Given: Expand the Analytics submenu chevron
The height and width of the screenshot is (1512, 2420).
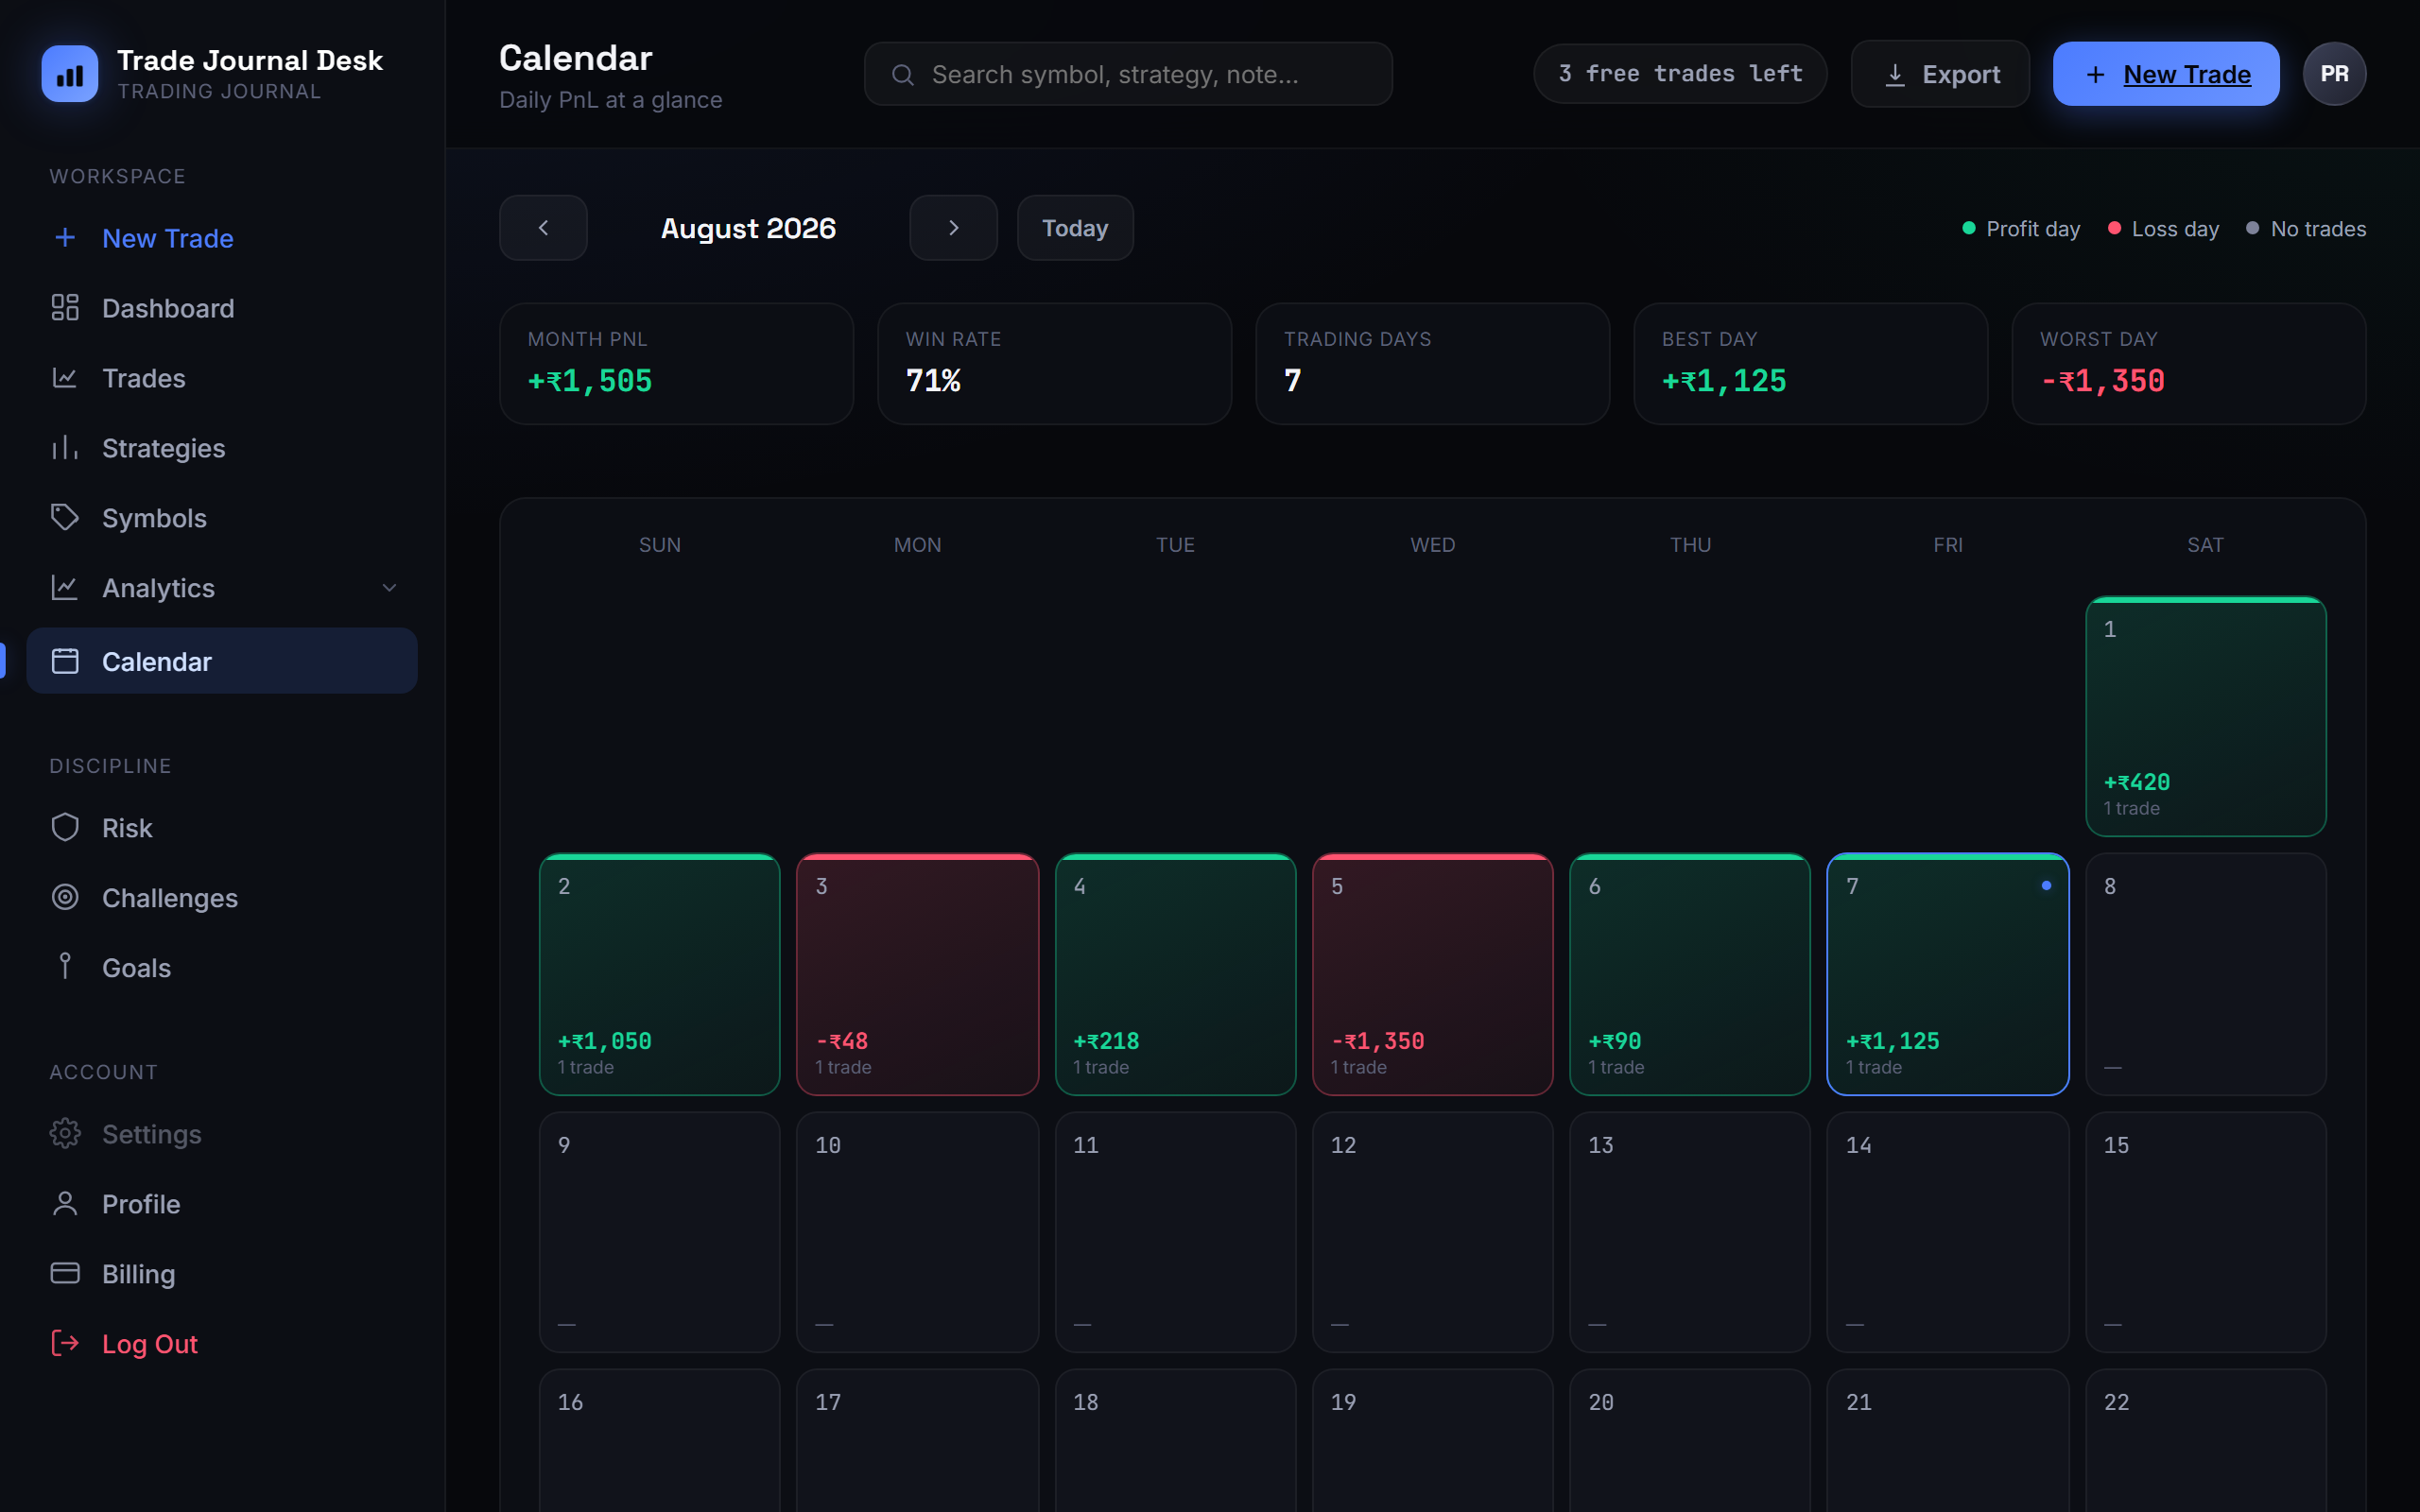Looking at the screenshot, I should click(x=390, y=588).
